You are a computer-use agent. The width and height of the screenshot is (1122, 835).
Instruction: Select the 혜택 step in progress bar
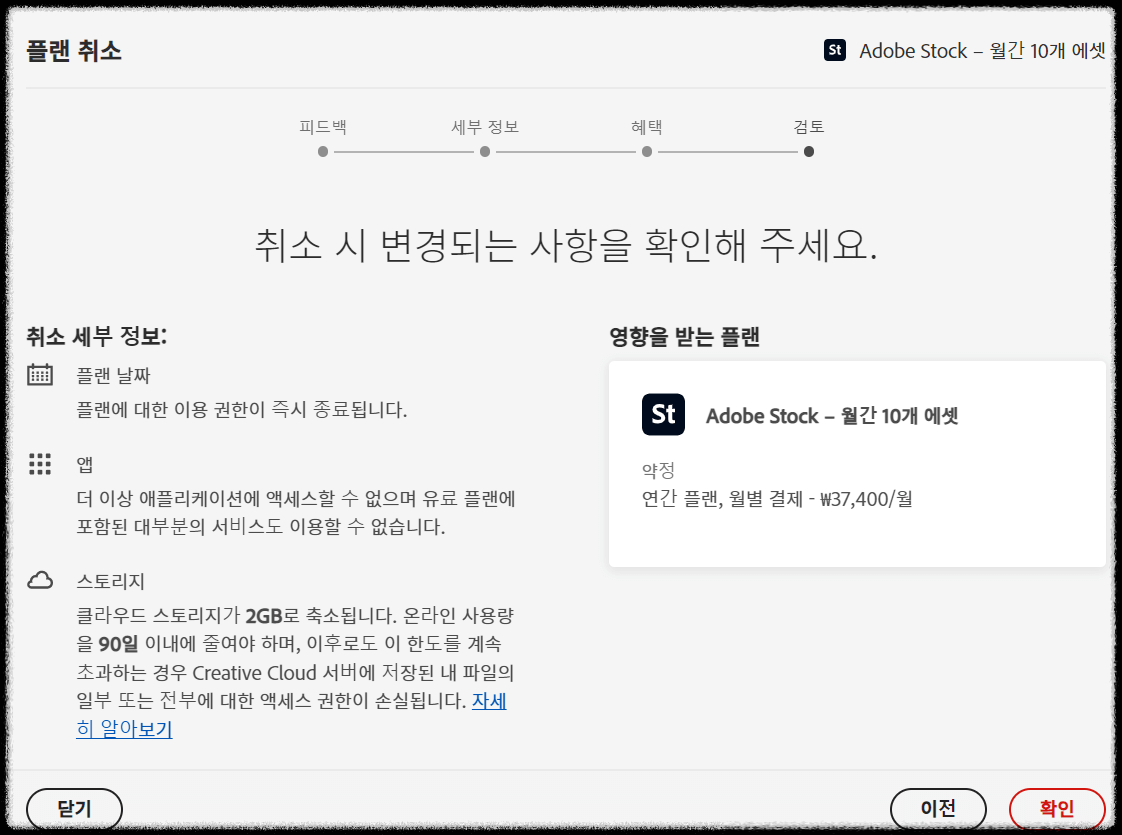(x=647, y=127)
